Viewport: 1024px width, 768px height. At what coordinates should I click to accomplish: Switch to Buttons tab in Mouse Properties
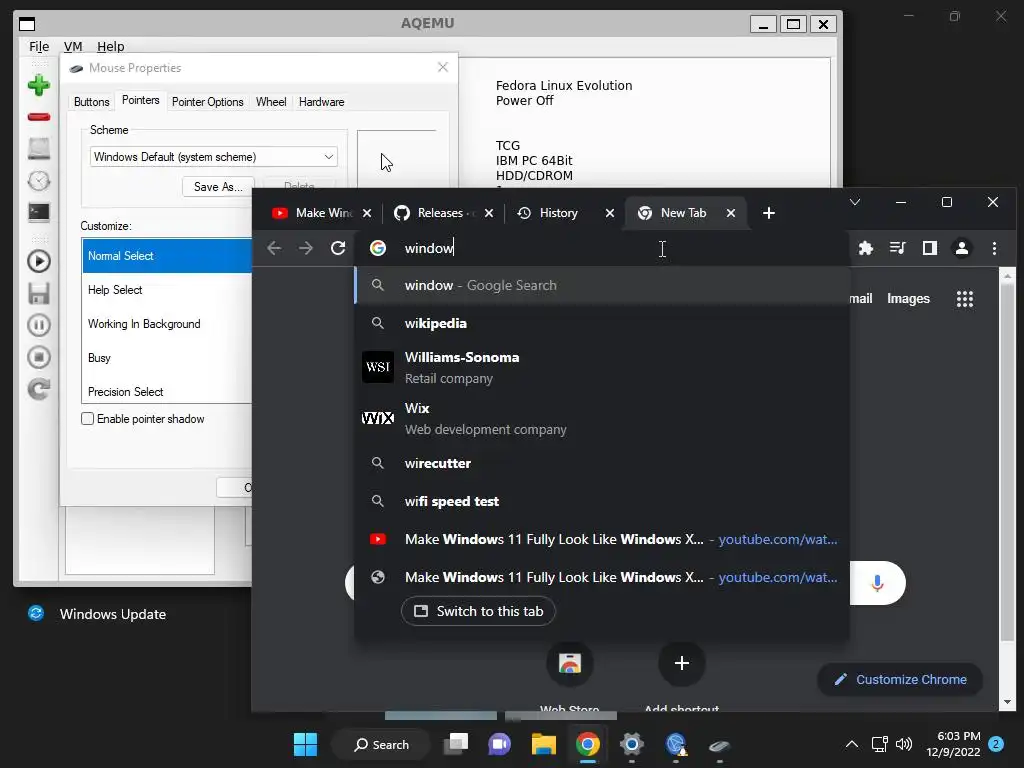pos(91,102)
